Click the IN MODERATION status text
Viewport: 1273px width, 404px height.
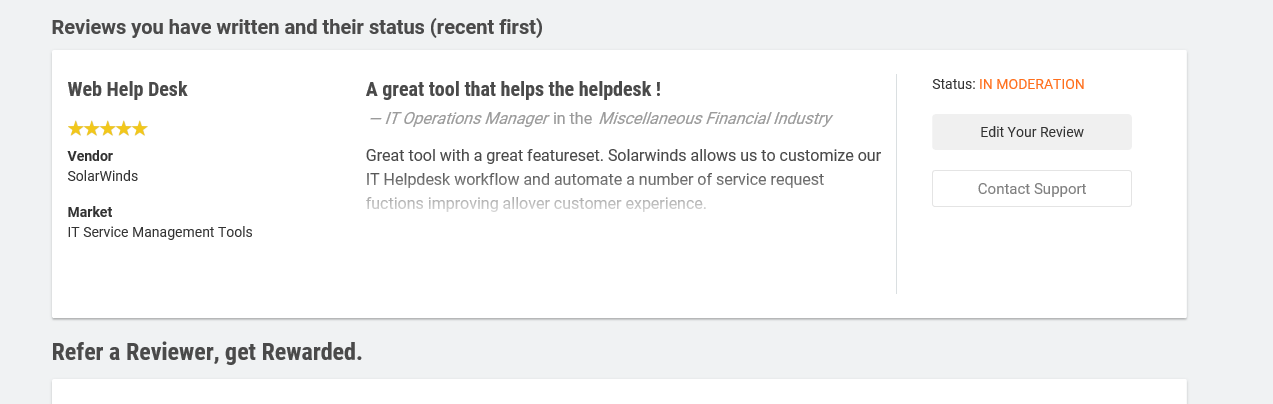(1031, 84)
